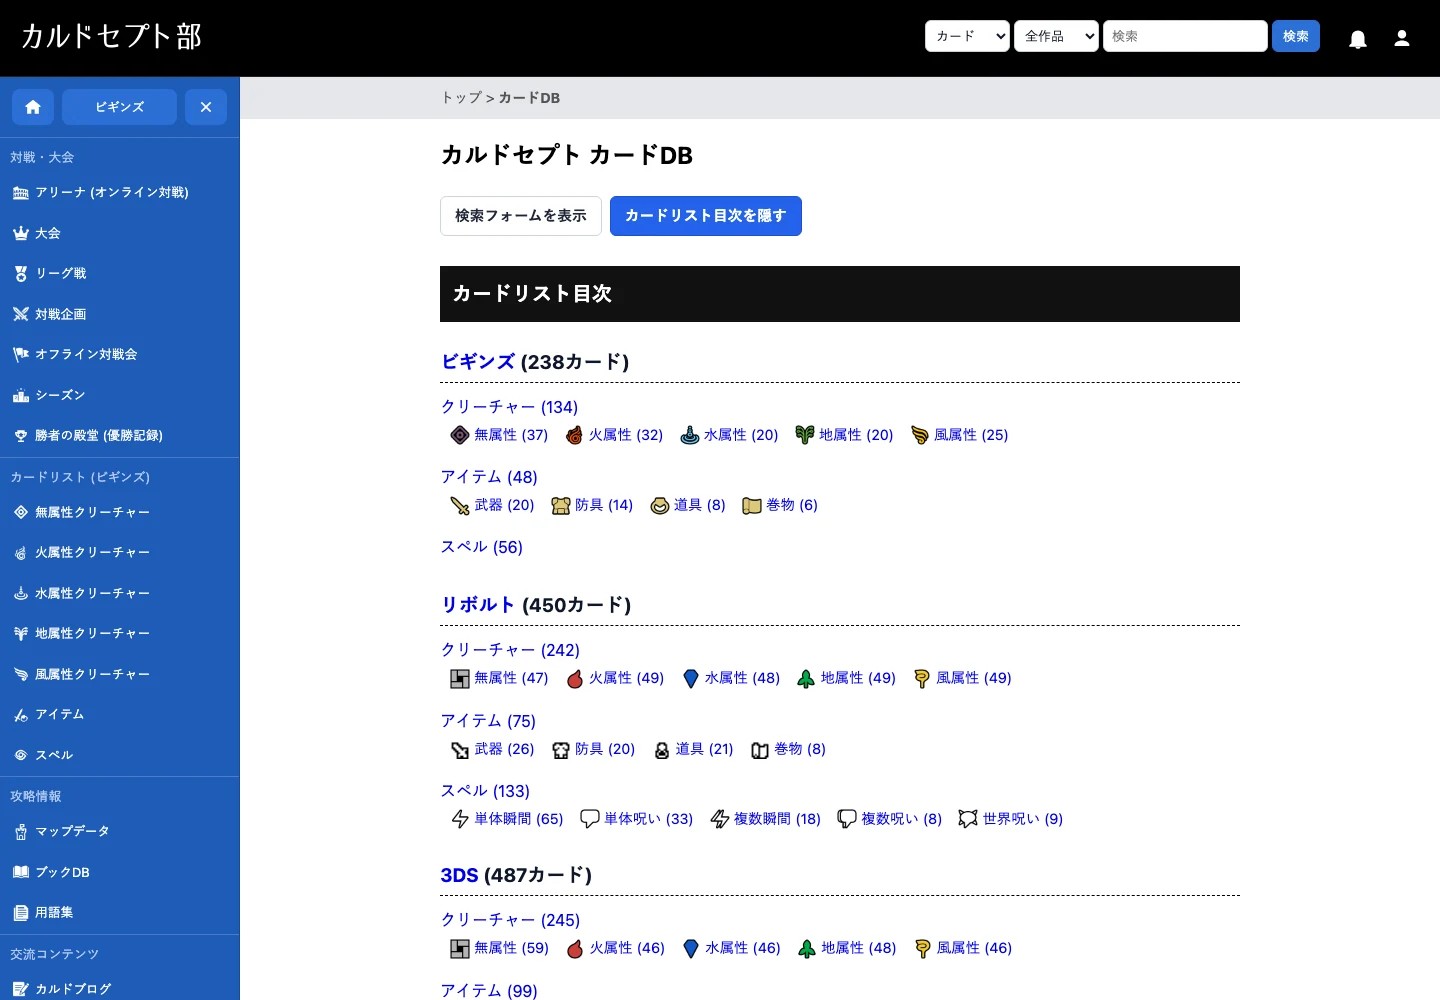Show the search form via 検索フォームを表示
Viewport: 1440px width, 1000px height.
click(521, 216)
